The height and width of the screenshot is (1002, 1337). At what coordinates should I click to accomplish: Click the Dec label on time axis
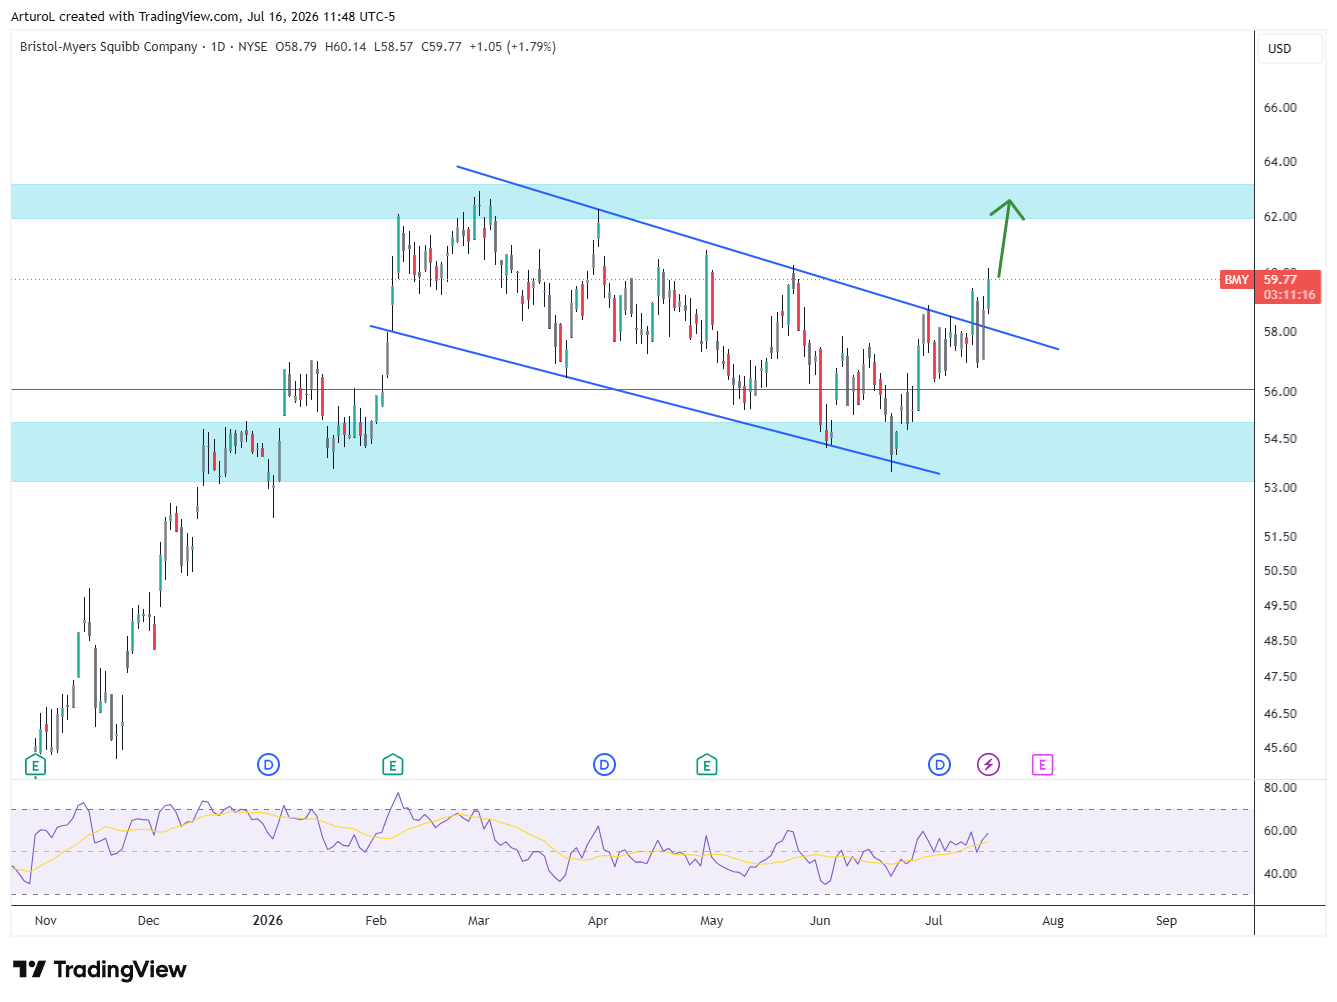[148, 920]
